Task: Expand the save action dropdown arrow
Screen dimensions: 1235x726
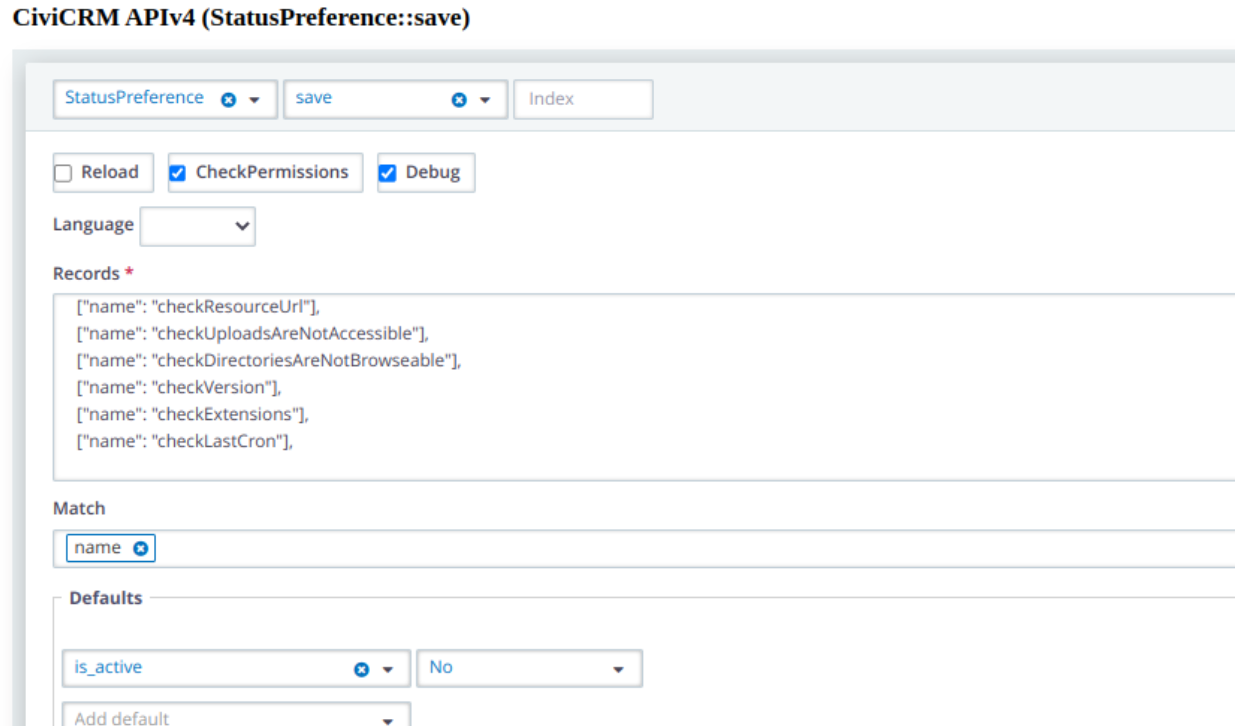Action: [x=486, y=100]
